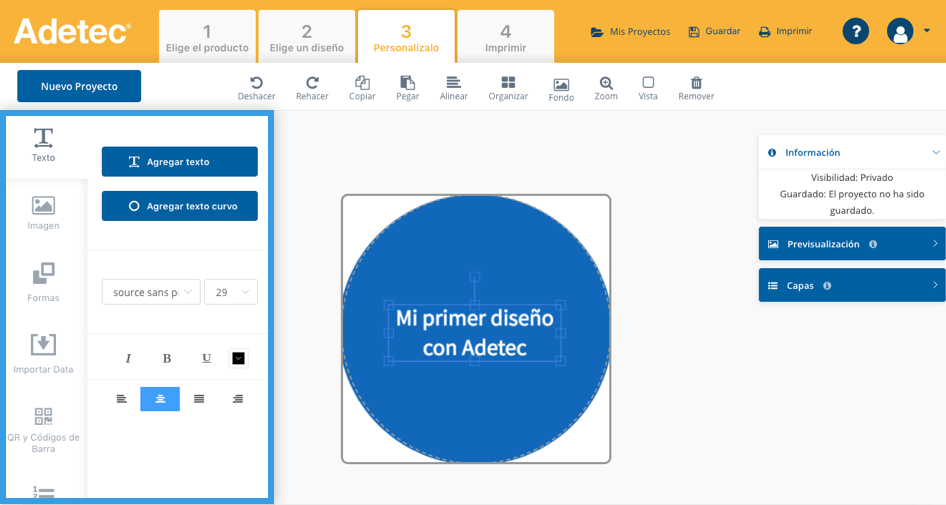946x505 pixels.
Task: Select the Imagen sidebar tool
Action: (x=43, y=213)
